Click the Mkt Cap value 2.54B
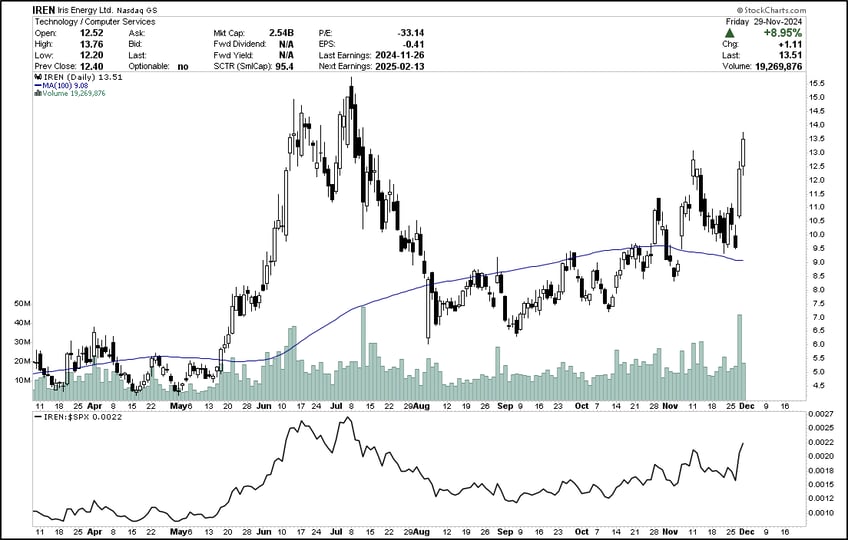This screenshot has height=540, width=848. (x=281, y=33)
